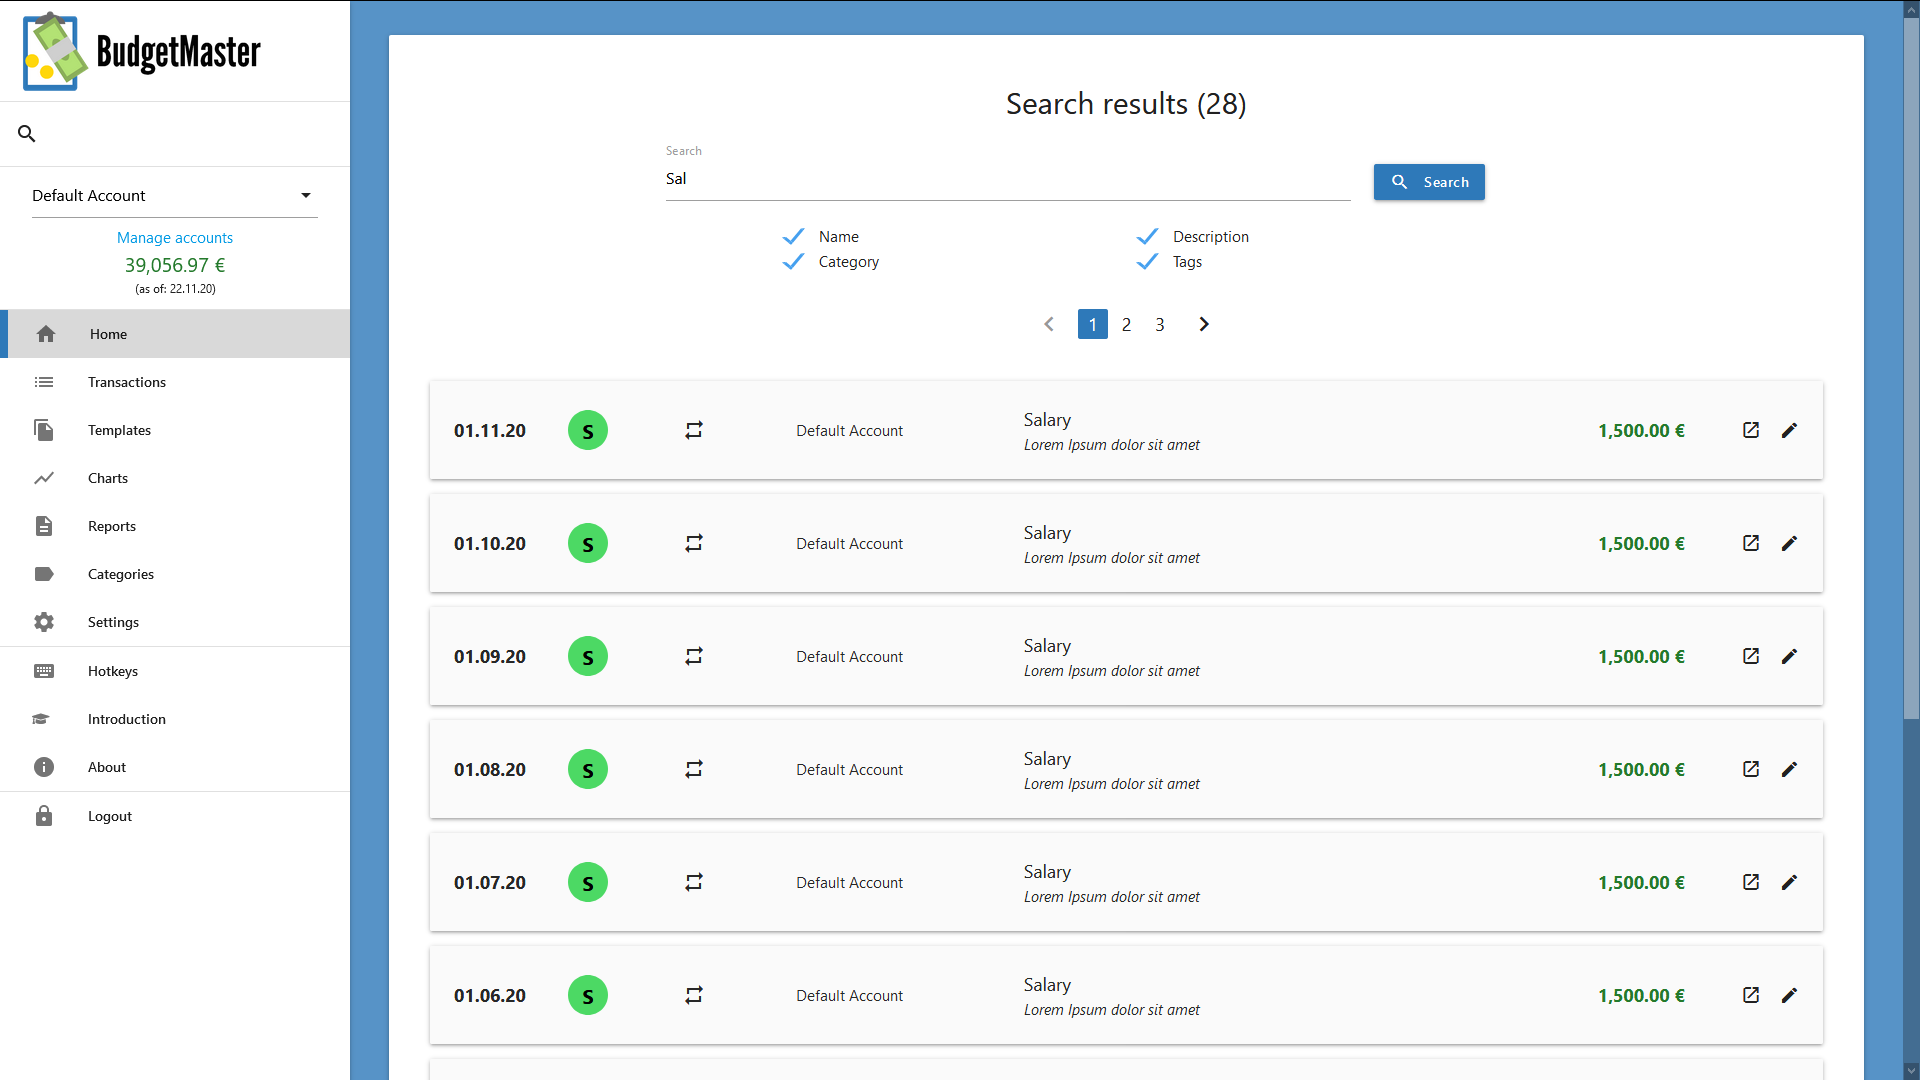1920x1080 pixels.
Task: Click the Lorem Ipsum description in the 01.06.20 row
Action: pyautogui.click(x=1111, y=1010)
